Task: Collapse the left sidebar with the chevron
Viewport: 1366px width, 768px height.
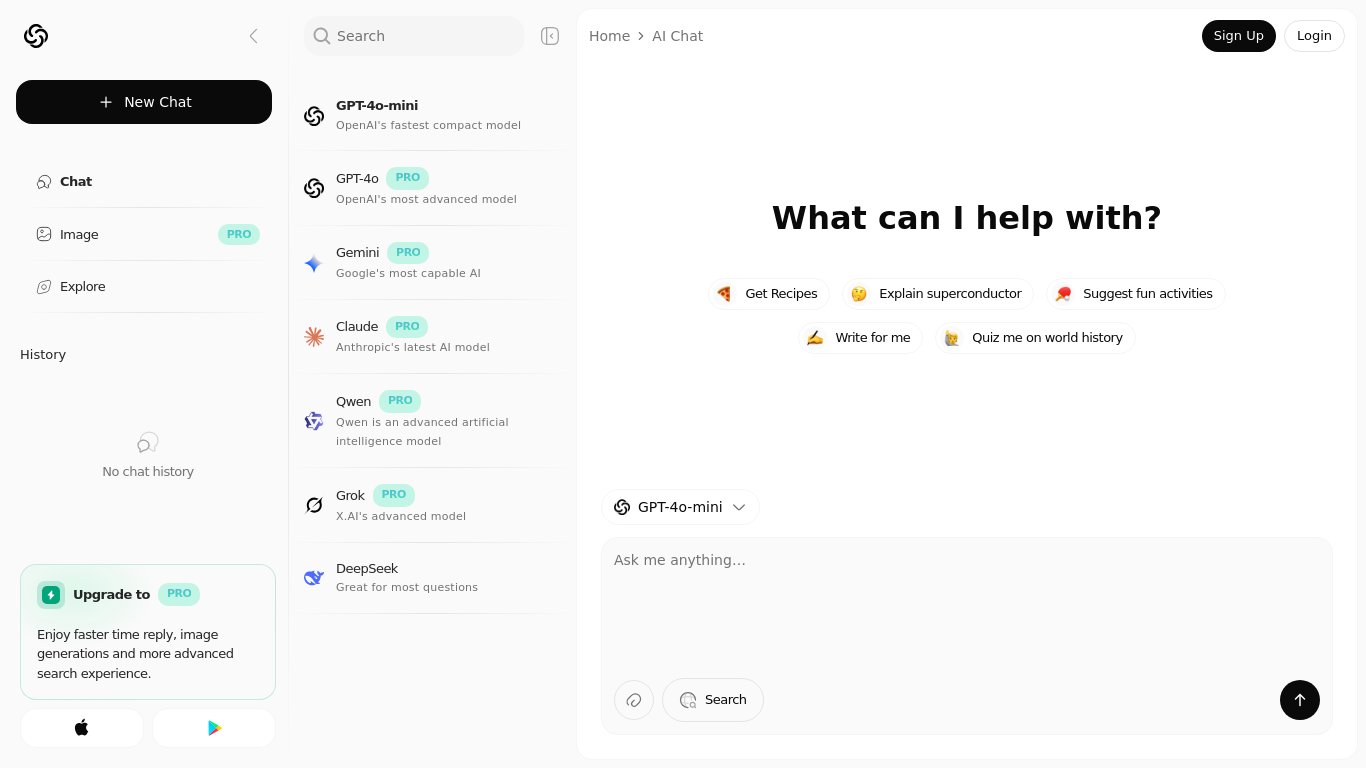Action: click(x=254, y=36)
